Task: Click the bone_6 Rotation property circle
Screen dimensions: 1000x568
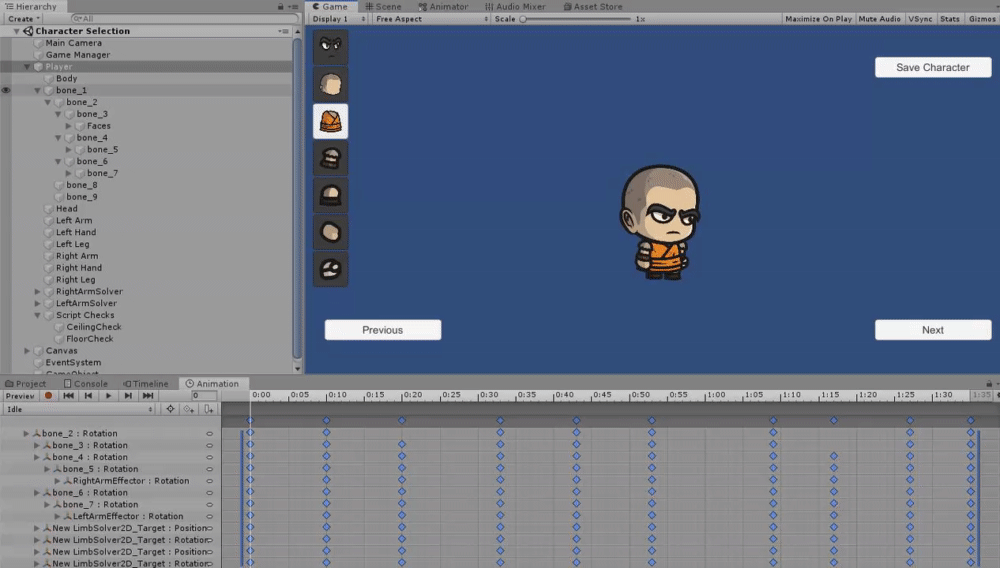Action: tap(209, 493)
